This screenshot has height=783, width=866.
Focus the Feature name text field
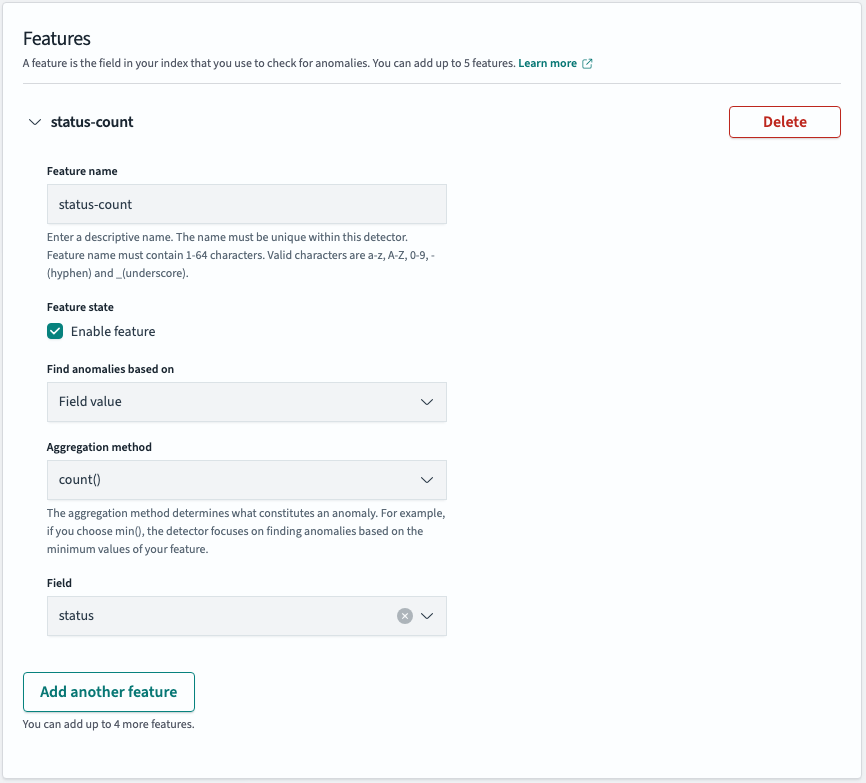click(x=247, y=204)
